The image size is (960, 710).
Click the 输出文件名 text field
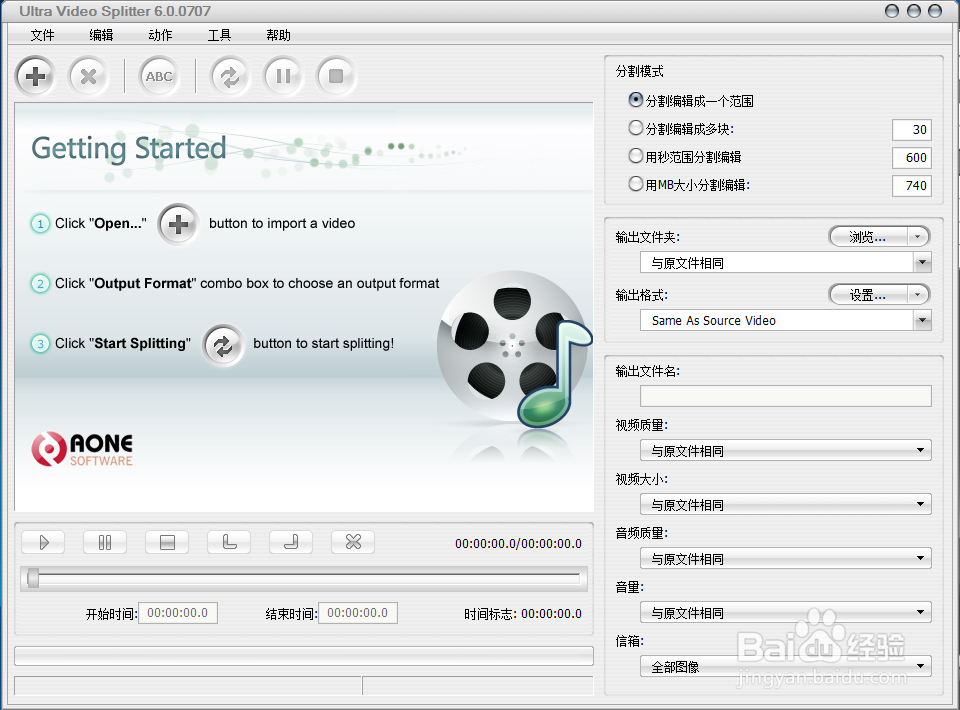click(x=786, y=396)
